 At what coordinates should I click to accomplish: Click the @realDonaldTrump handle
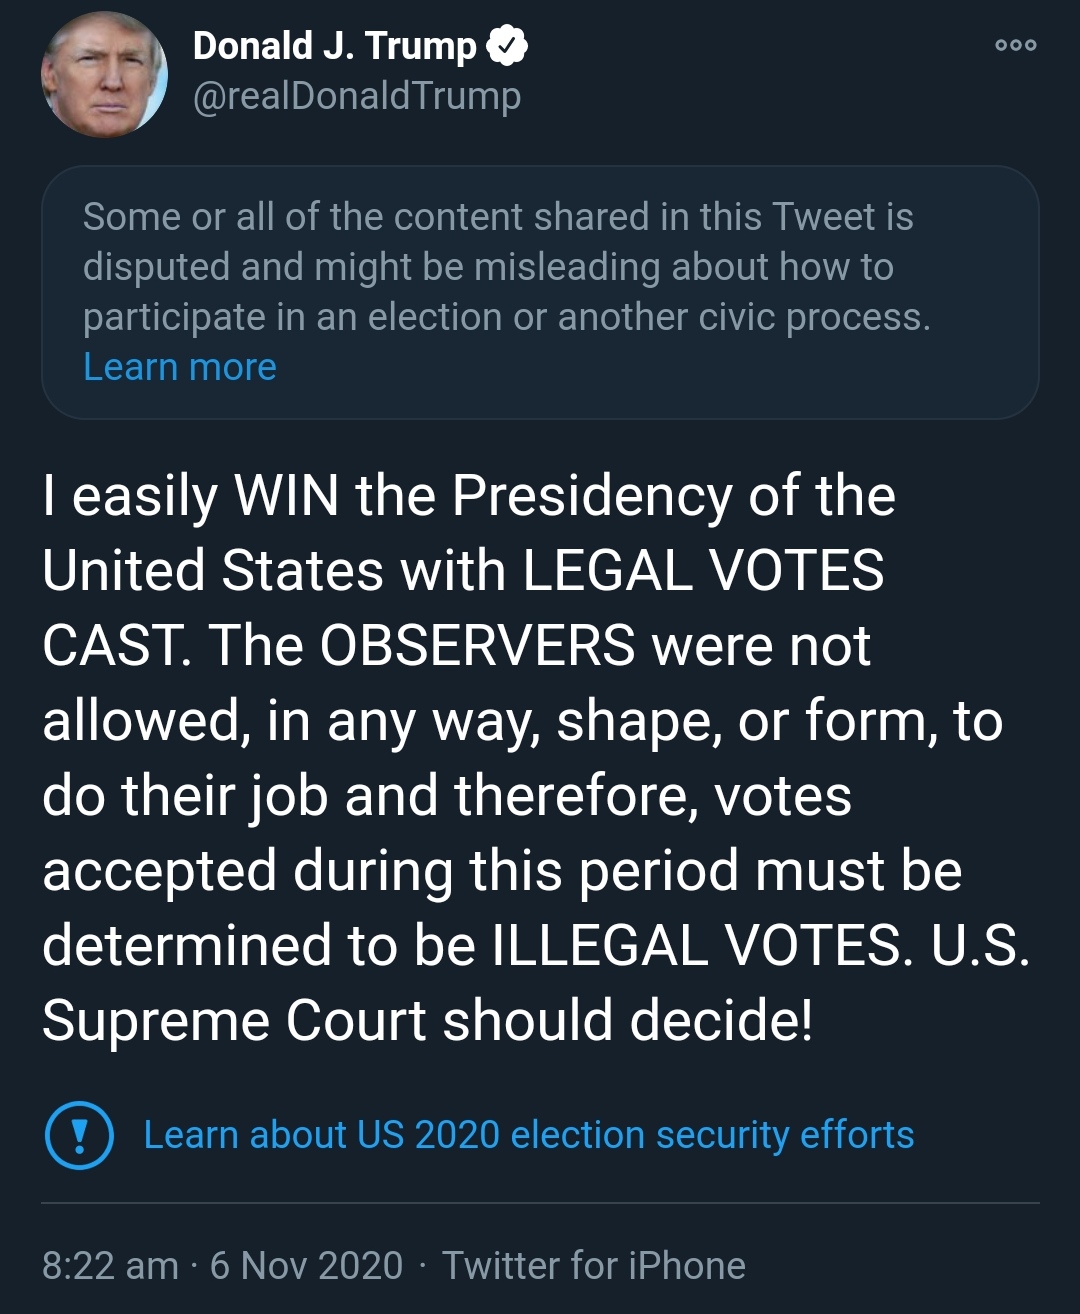click(356, 96)
